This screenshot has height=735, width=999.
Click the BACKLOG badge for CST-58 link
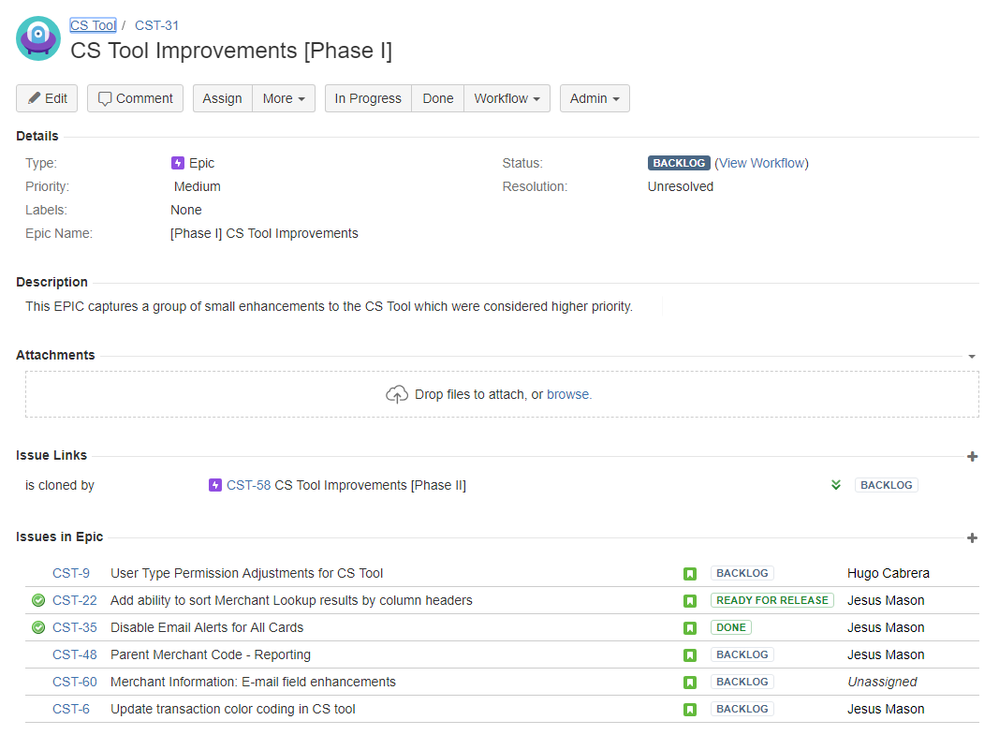pos(886,485)
